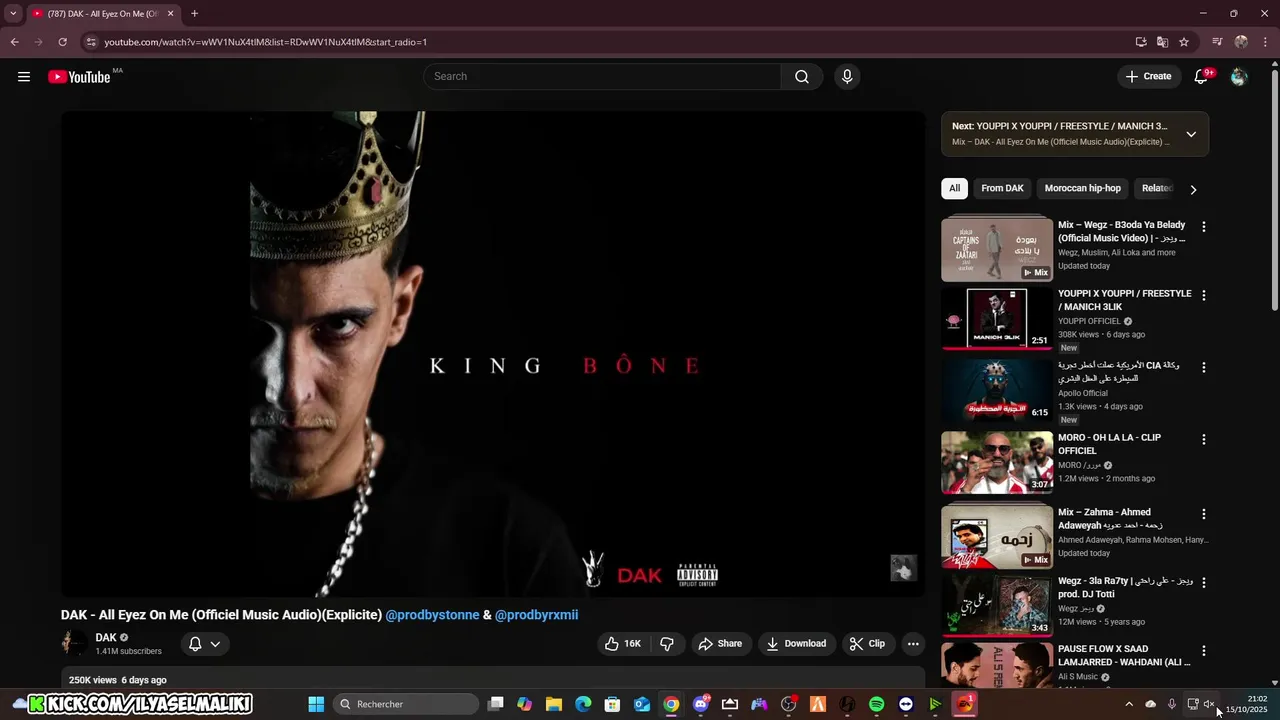1280x720 pixels.
Task: Expand the Next mix playlist panel
Action: pos(1191,134)
